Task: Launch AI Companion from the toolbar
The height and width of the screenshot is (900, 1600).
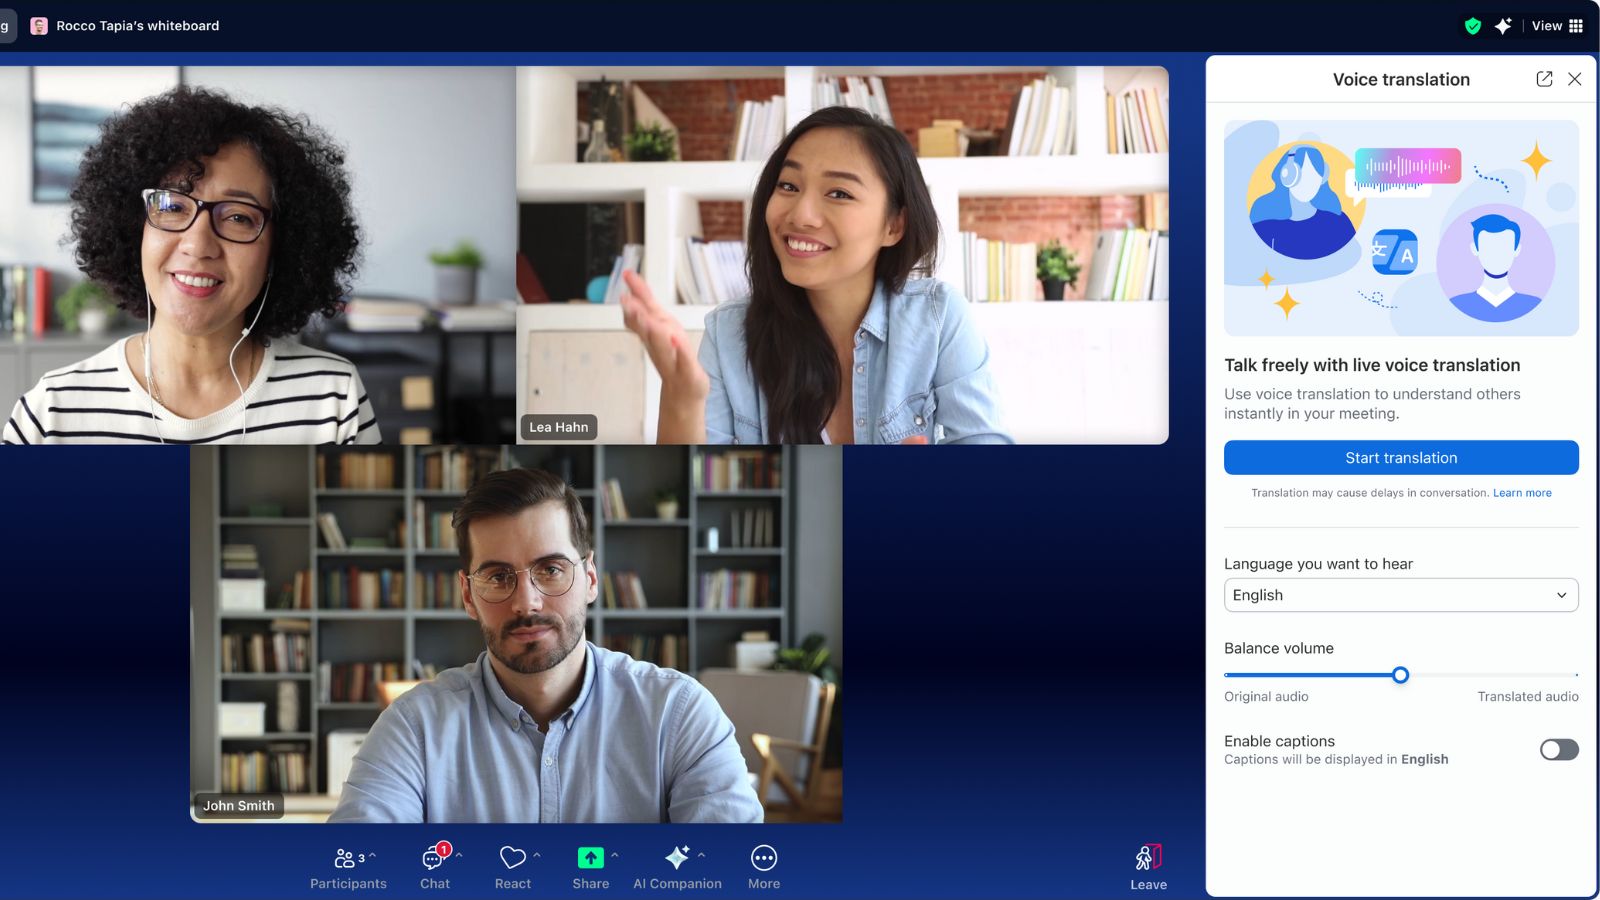Action: tap(678, 865)
